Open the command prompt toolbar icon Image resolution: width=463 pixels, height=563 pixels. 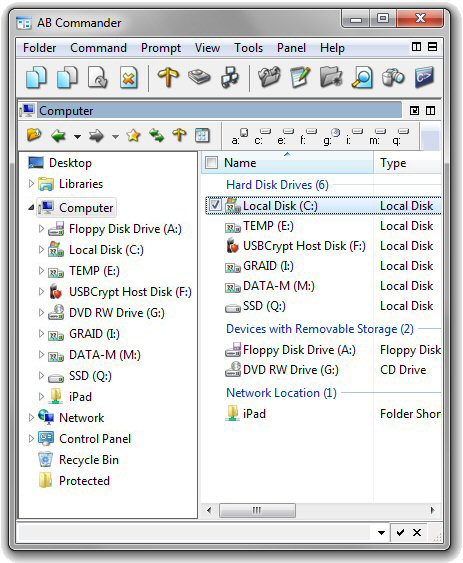tap(424, 77)
